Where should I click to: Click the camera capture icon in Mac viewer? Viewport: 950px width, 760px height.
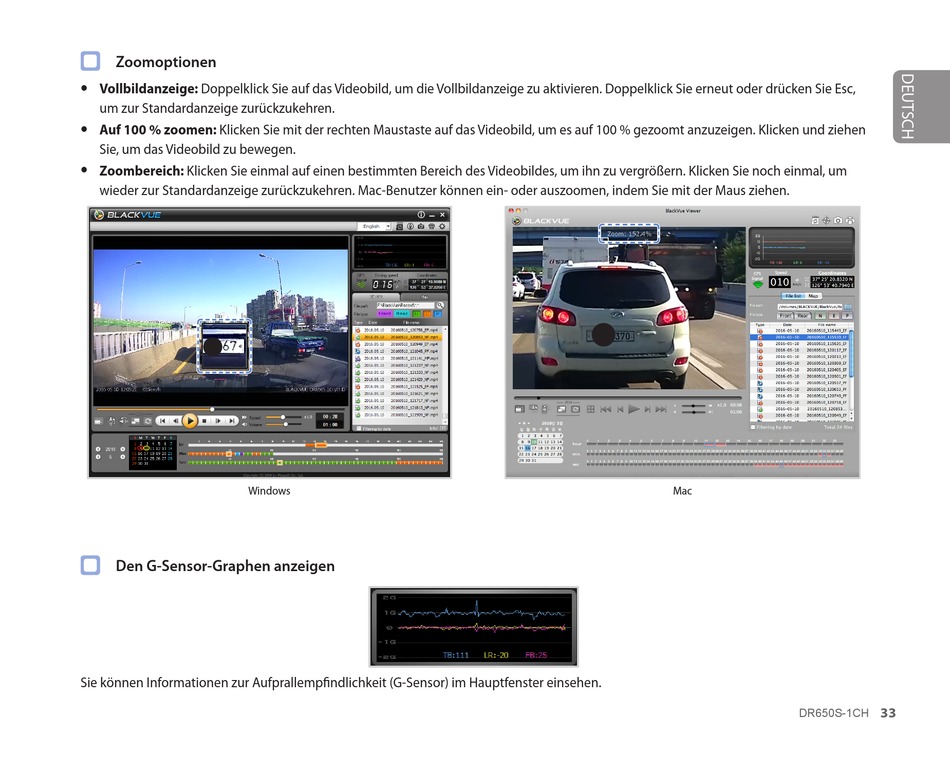[x=838, y=221]
